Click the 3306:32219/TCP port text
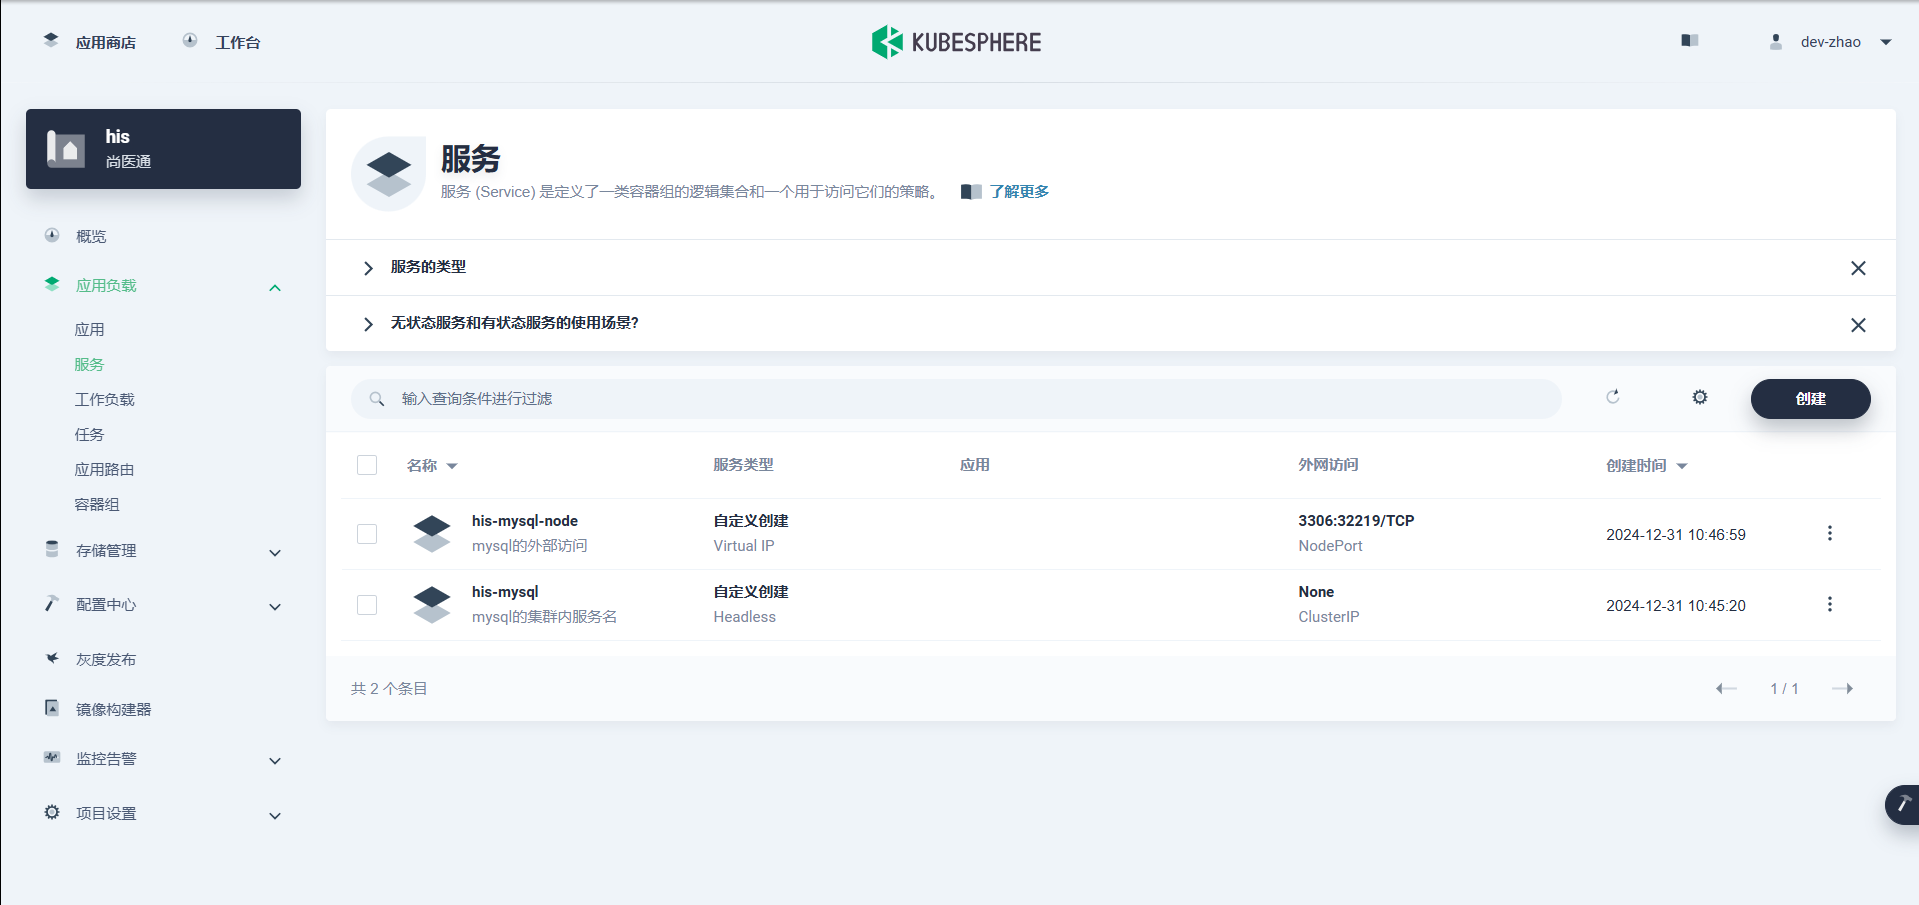 pos(1356,521)
